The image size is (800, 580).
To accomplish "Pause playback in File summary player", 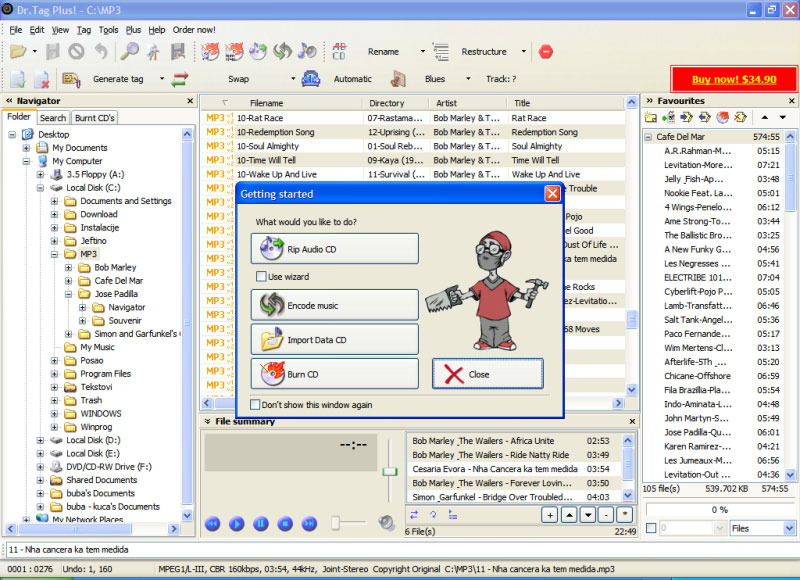I will point(261,523).
